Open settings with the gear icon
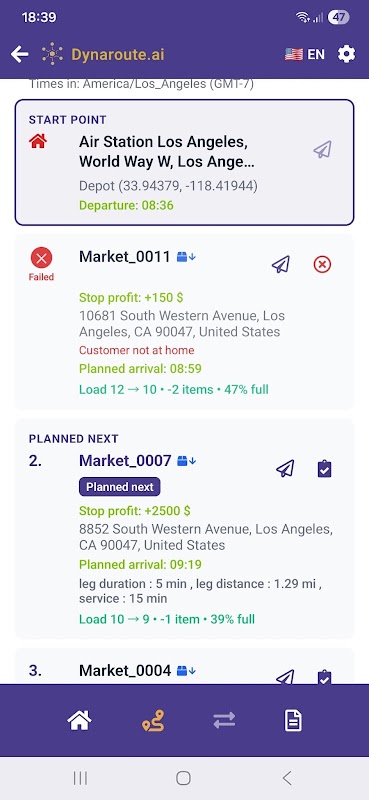 pyautogui.click(x=347, y=54)
